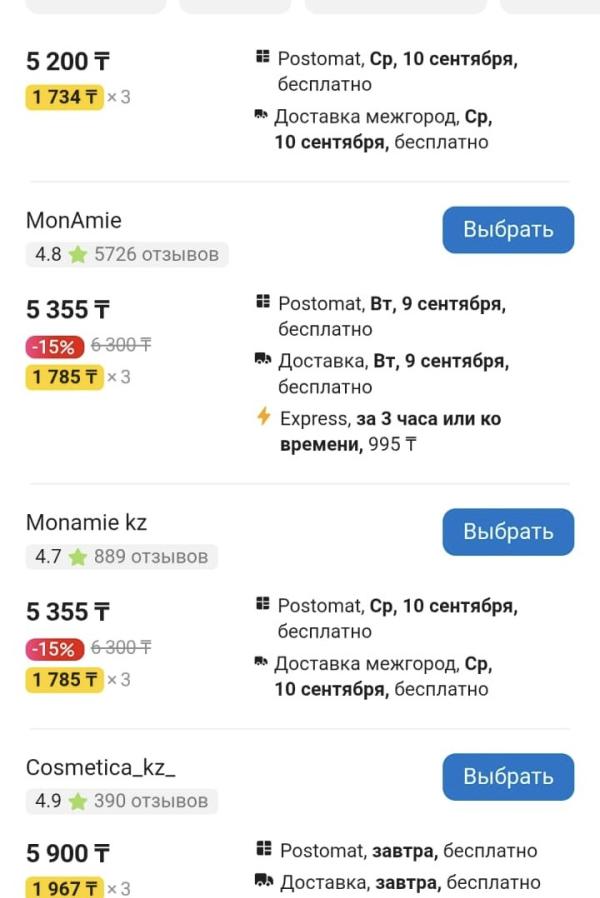
Task: Choose the MonAmie seller with Выбрать
Action: click(508, 230)
